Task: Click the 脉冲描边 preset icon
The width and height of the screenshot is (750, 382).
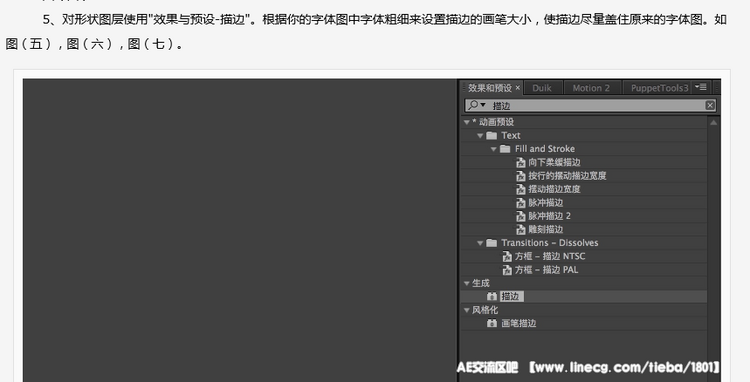Action: (x=521, y=203)
